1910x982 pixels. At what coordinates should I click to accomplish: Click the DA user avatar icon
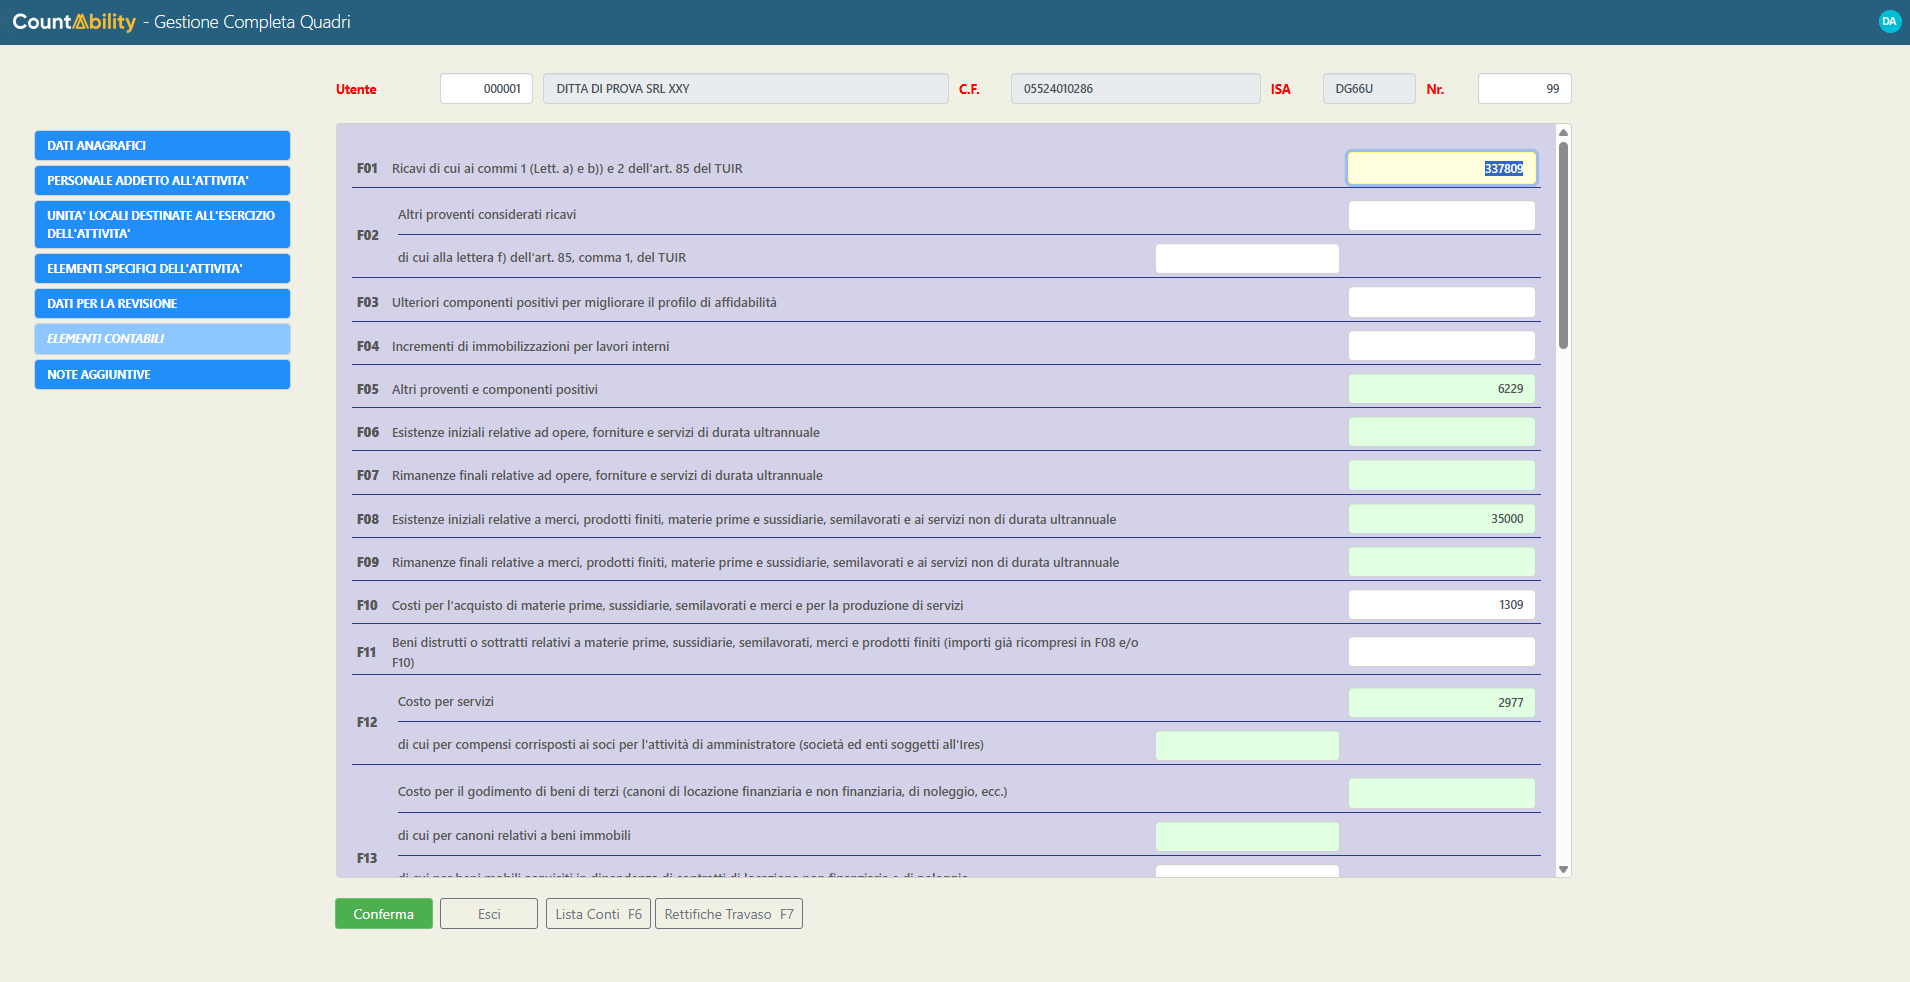click(x=1889, y=21)
